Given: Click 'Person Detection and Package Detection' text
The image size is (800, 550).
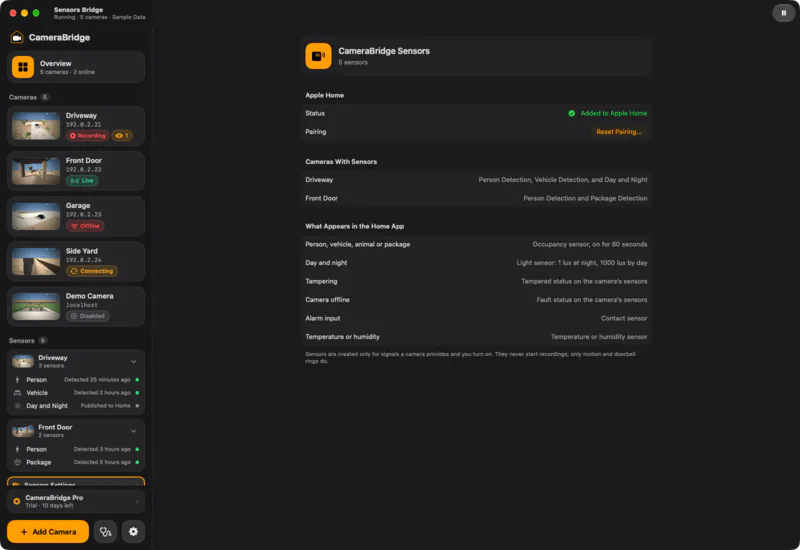Looking at the screenshot, I should click(585, 198).
